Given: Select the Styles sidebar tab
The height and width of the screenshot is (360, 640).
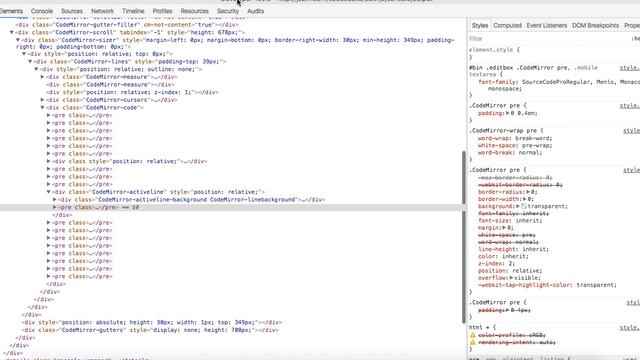Looking at the screenshot, I should pyautogui.click(x=480, y=25).
